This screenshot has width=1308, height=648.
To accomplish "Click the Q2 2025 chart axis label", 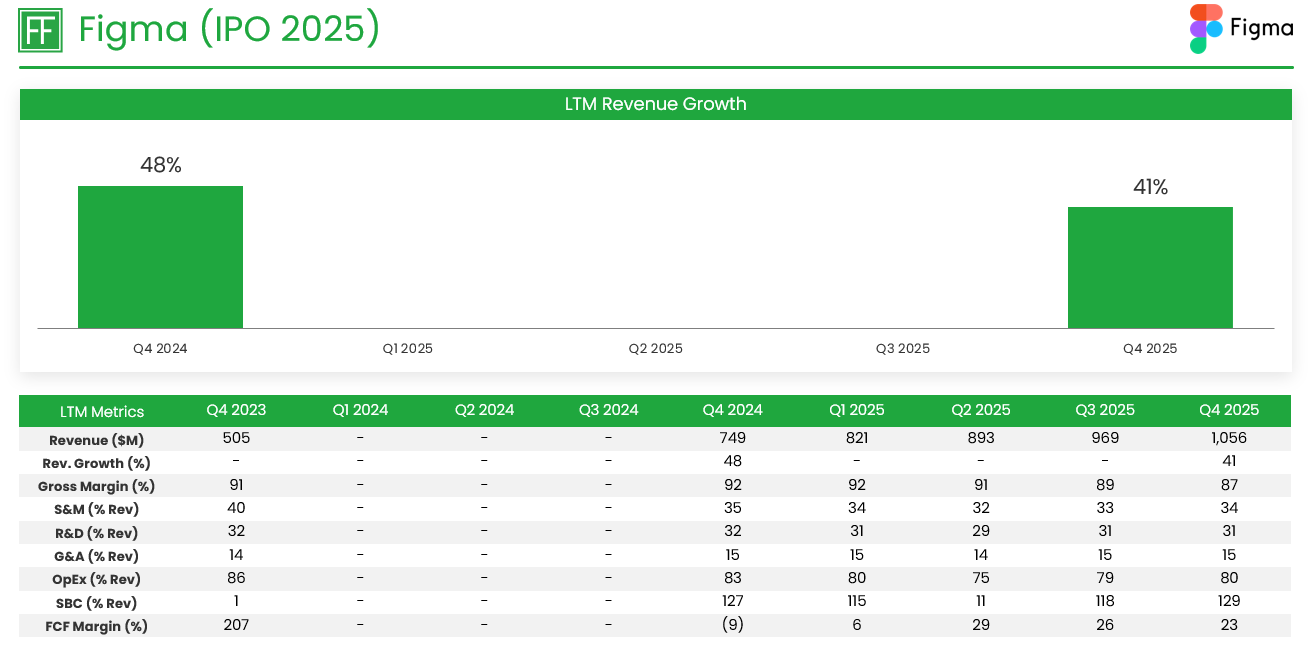I will (x=655, y=349).
